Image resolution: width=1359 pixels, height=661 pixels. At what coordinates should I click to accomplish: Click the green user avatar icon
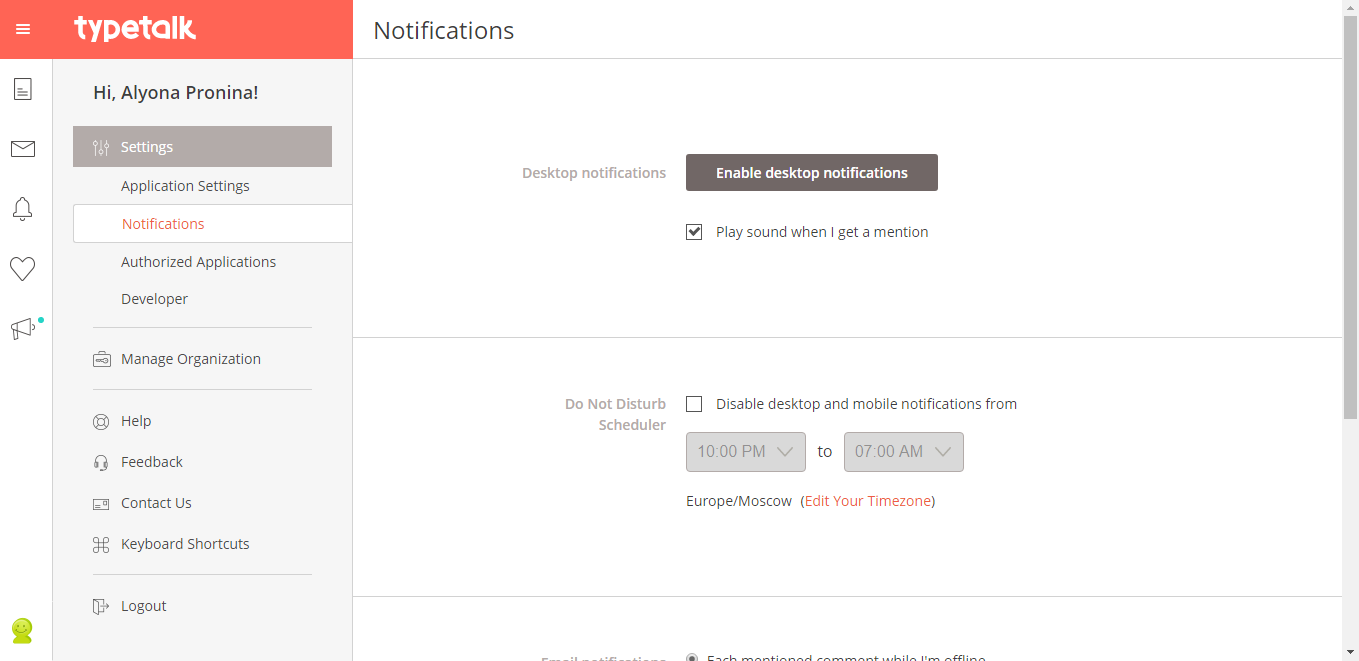(x=22, y=630)
